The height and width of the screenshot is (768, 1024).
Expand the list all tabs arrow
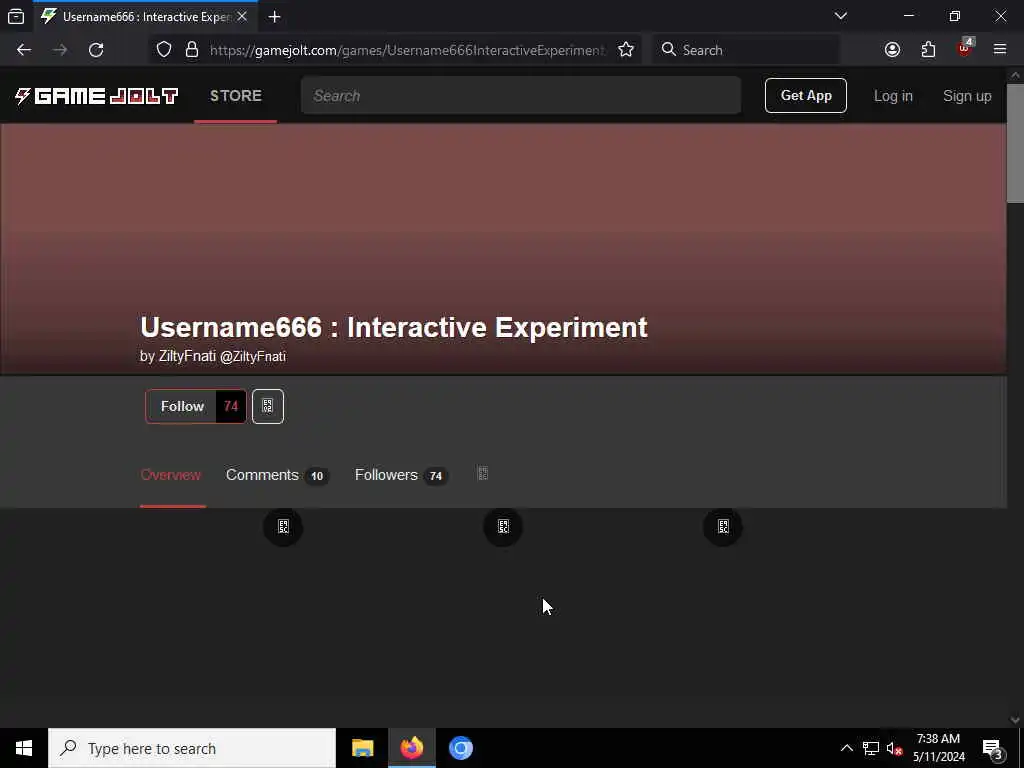[x=841, y=16]
